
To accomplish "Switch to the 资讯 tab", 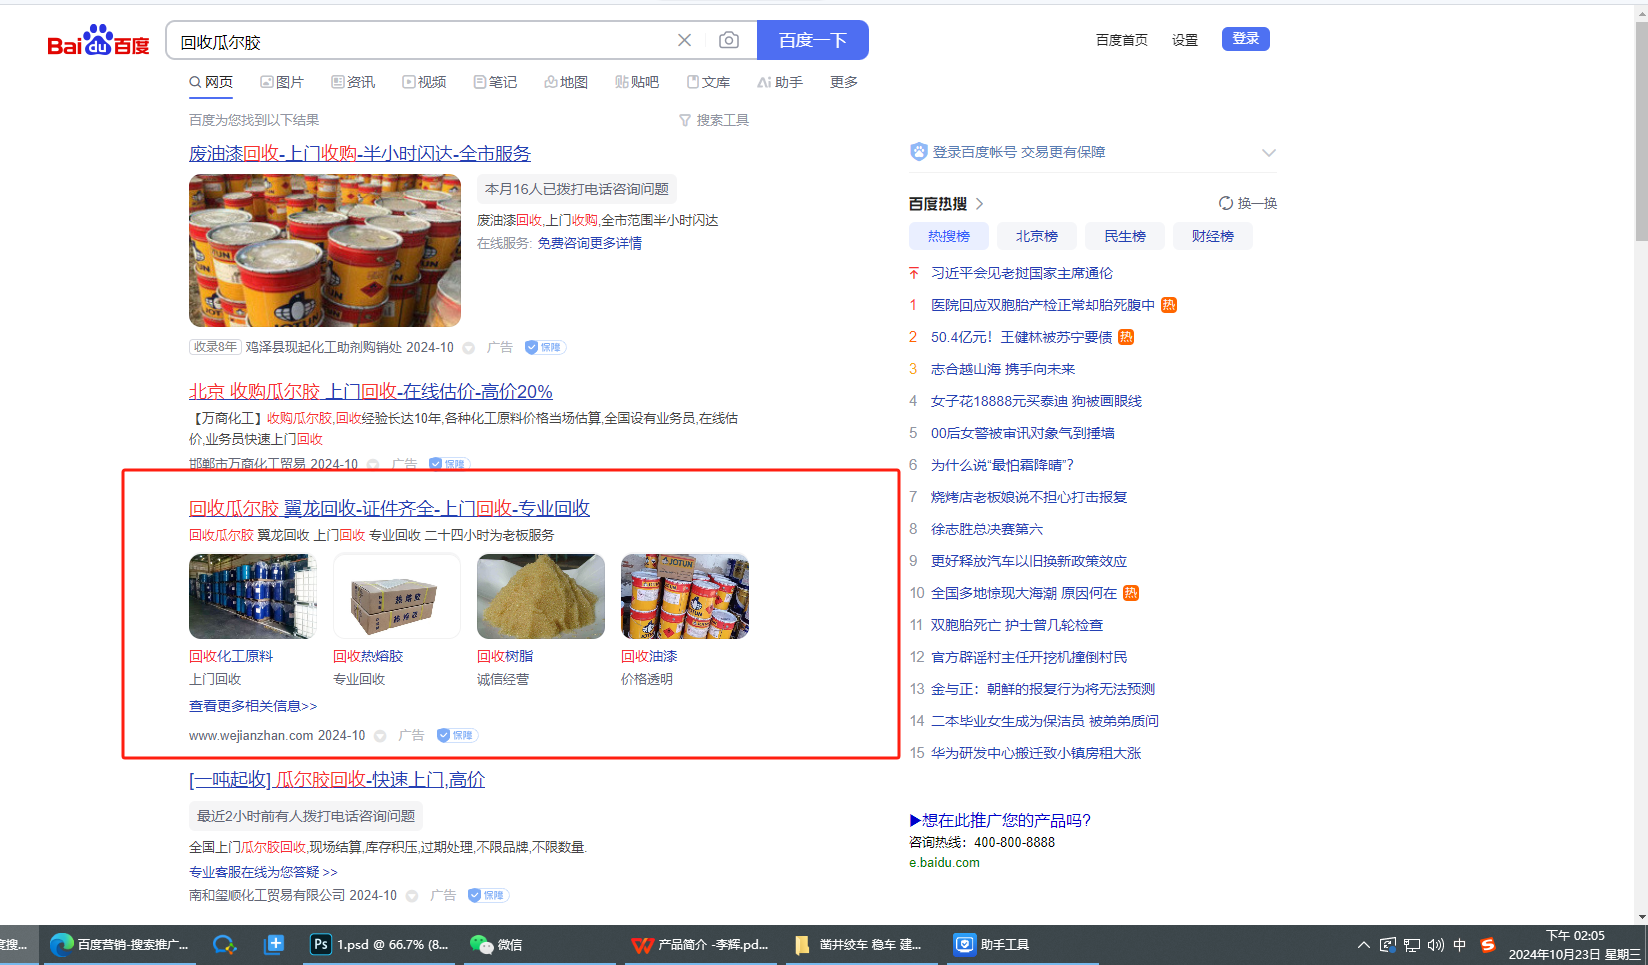I will pos(353,82).
